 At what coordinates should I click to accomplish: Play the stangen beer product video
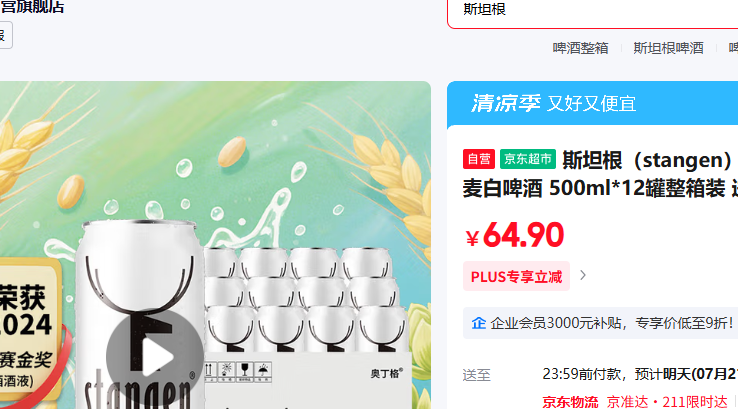pos(155,357)
